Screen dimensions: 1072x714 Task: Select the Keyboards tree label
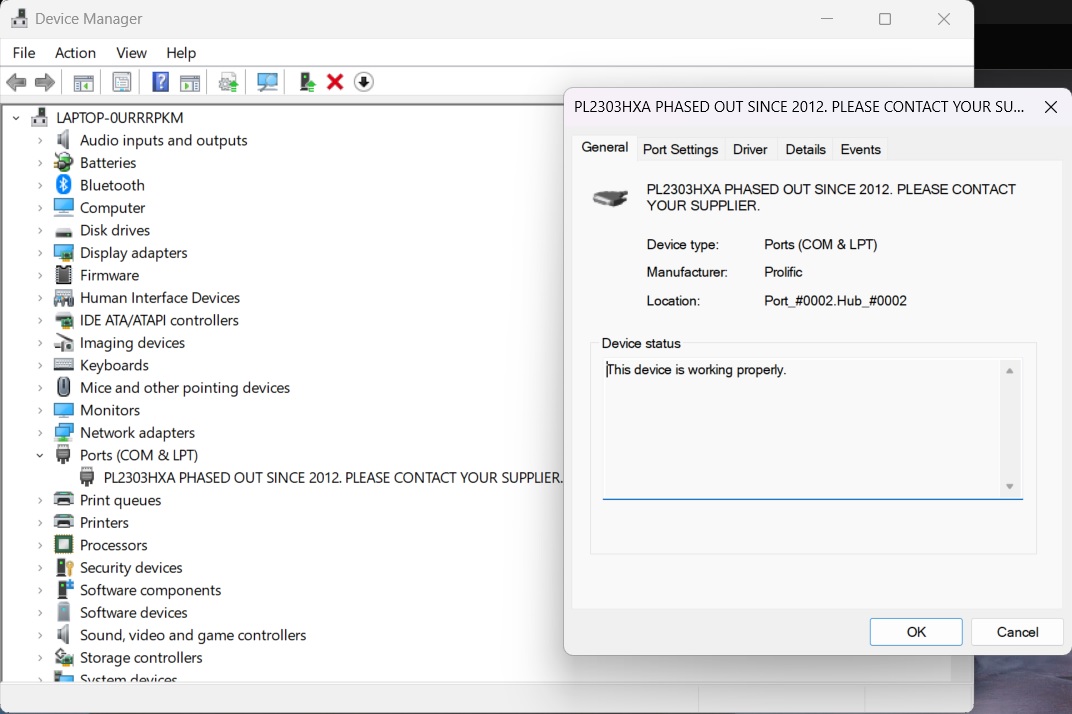coord(114,365)
